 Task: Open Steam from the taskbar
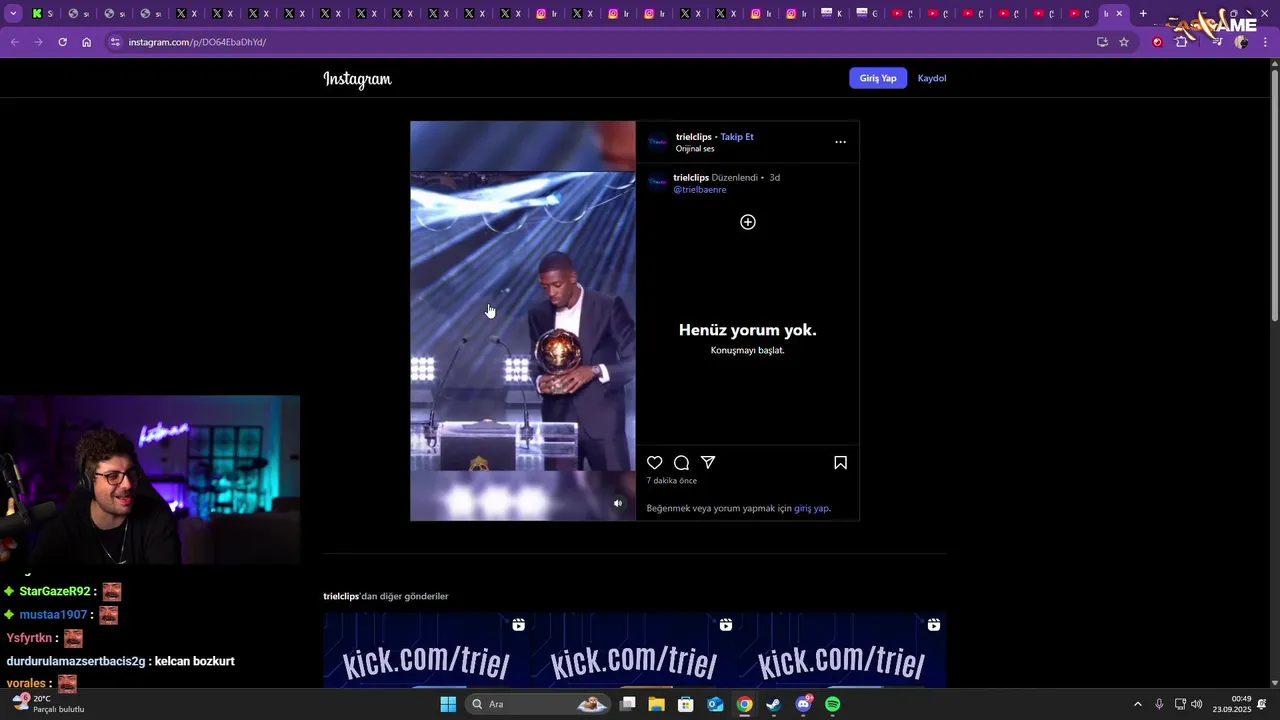click(x=774, y=704)
